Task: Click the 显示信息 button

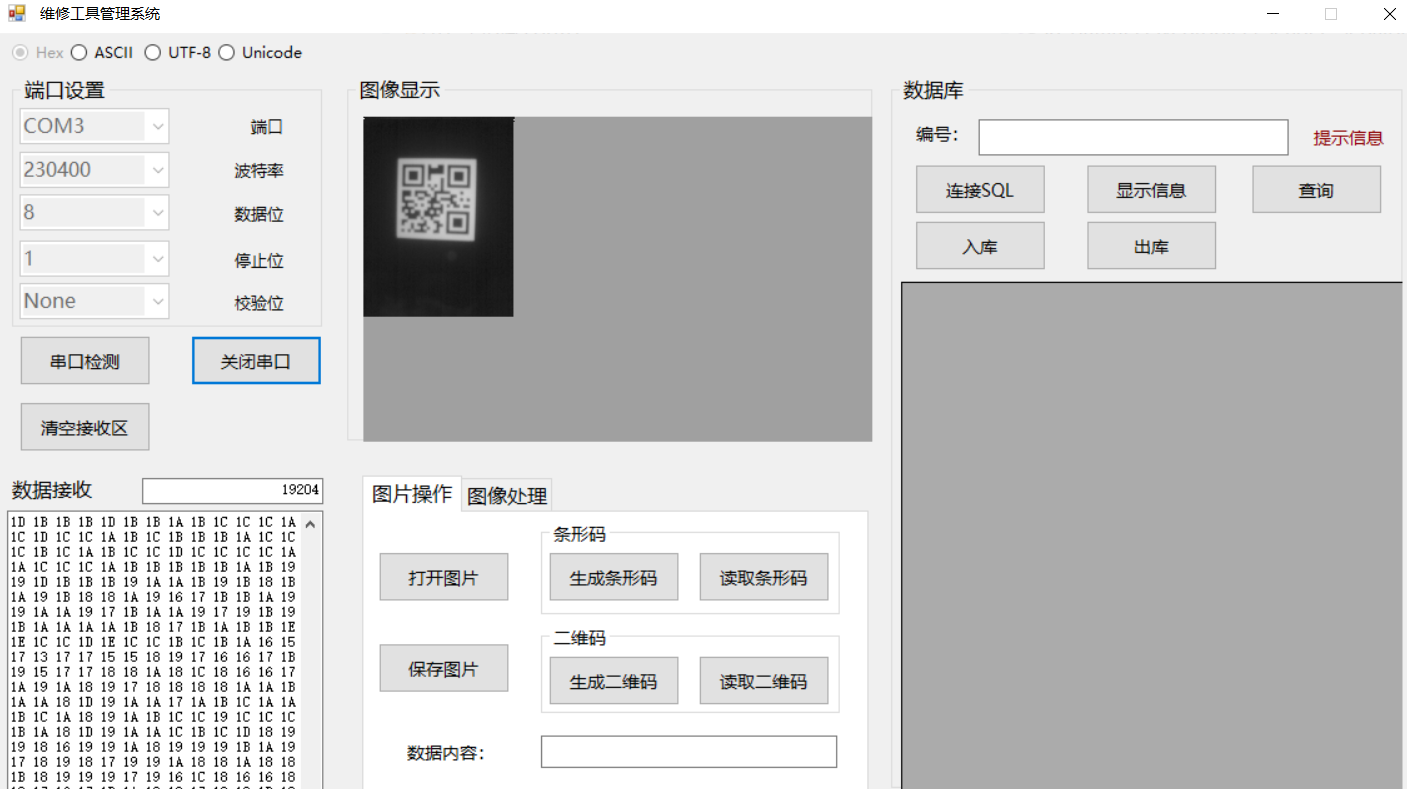Action: (1152, 189)
